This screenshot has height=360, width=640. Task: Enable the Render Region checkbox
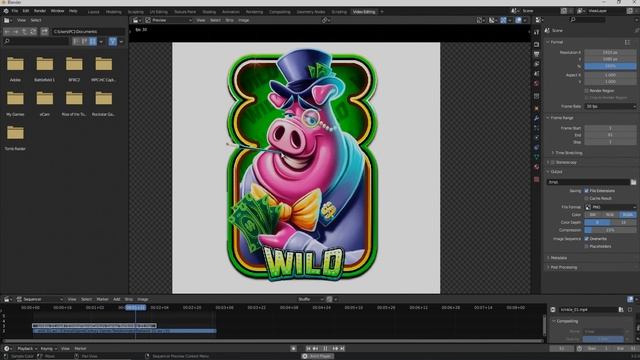click(587, 91)
